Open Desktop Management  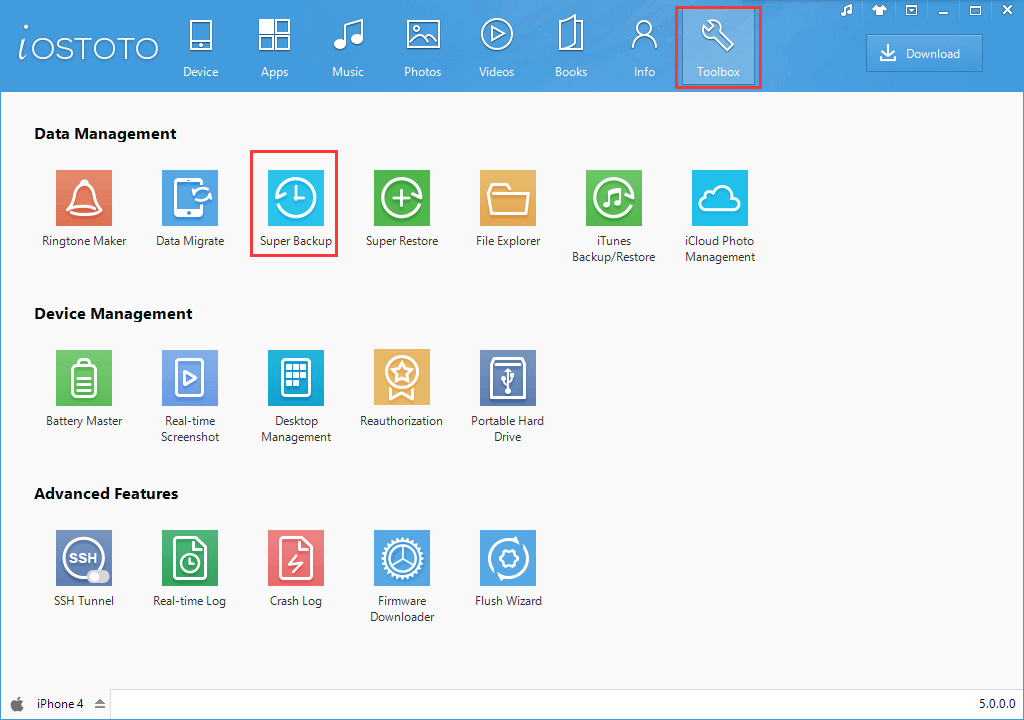pyautogui.click(x=296, y=378)
